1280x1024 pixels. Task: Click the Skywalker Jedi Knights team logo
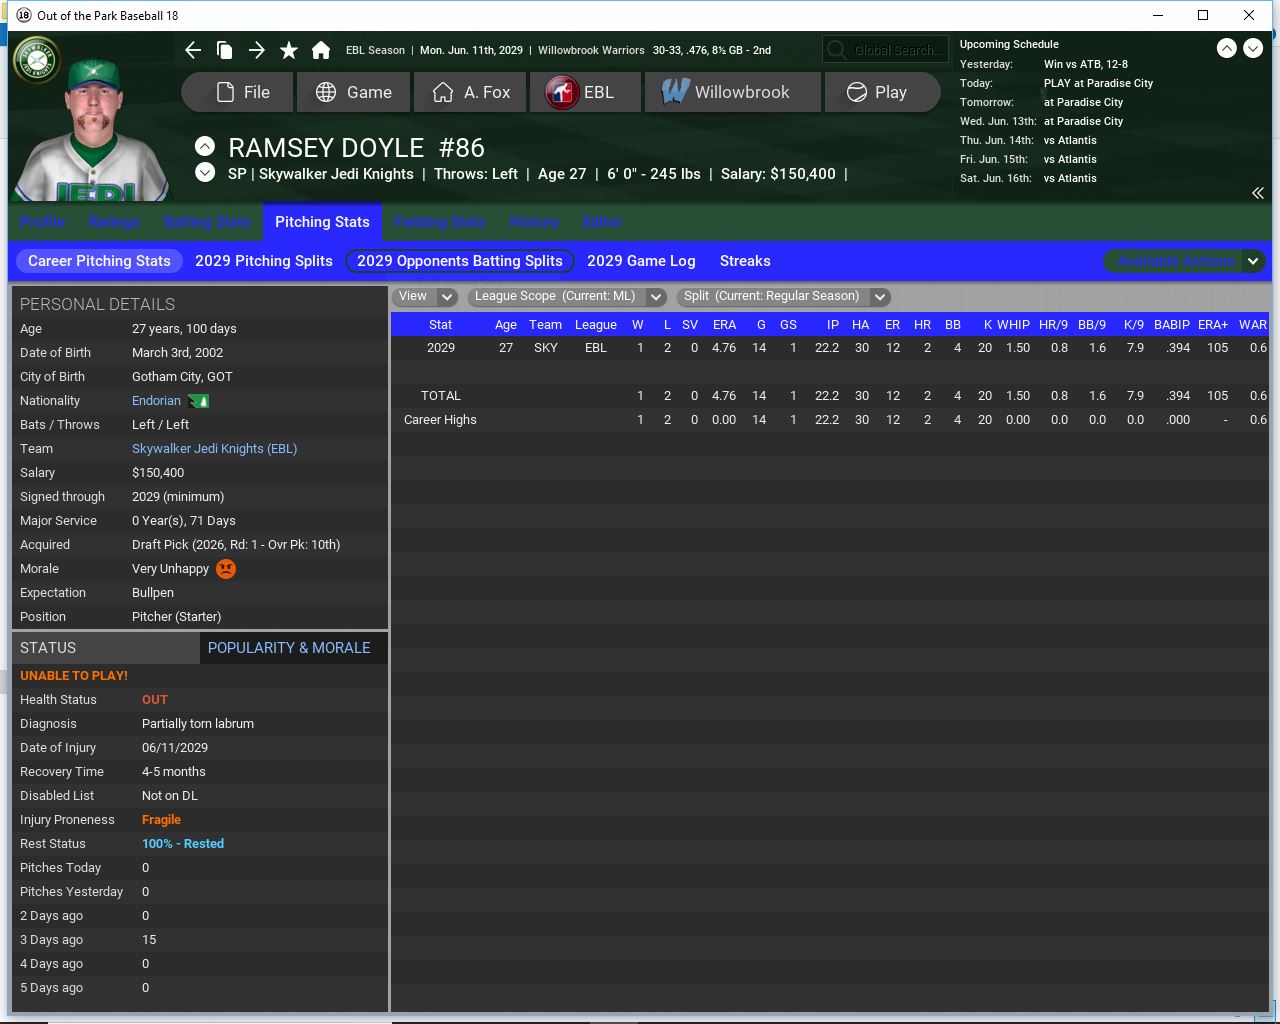[x=37, y=60]
